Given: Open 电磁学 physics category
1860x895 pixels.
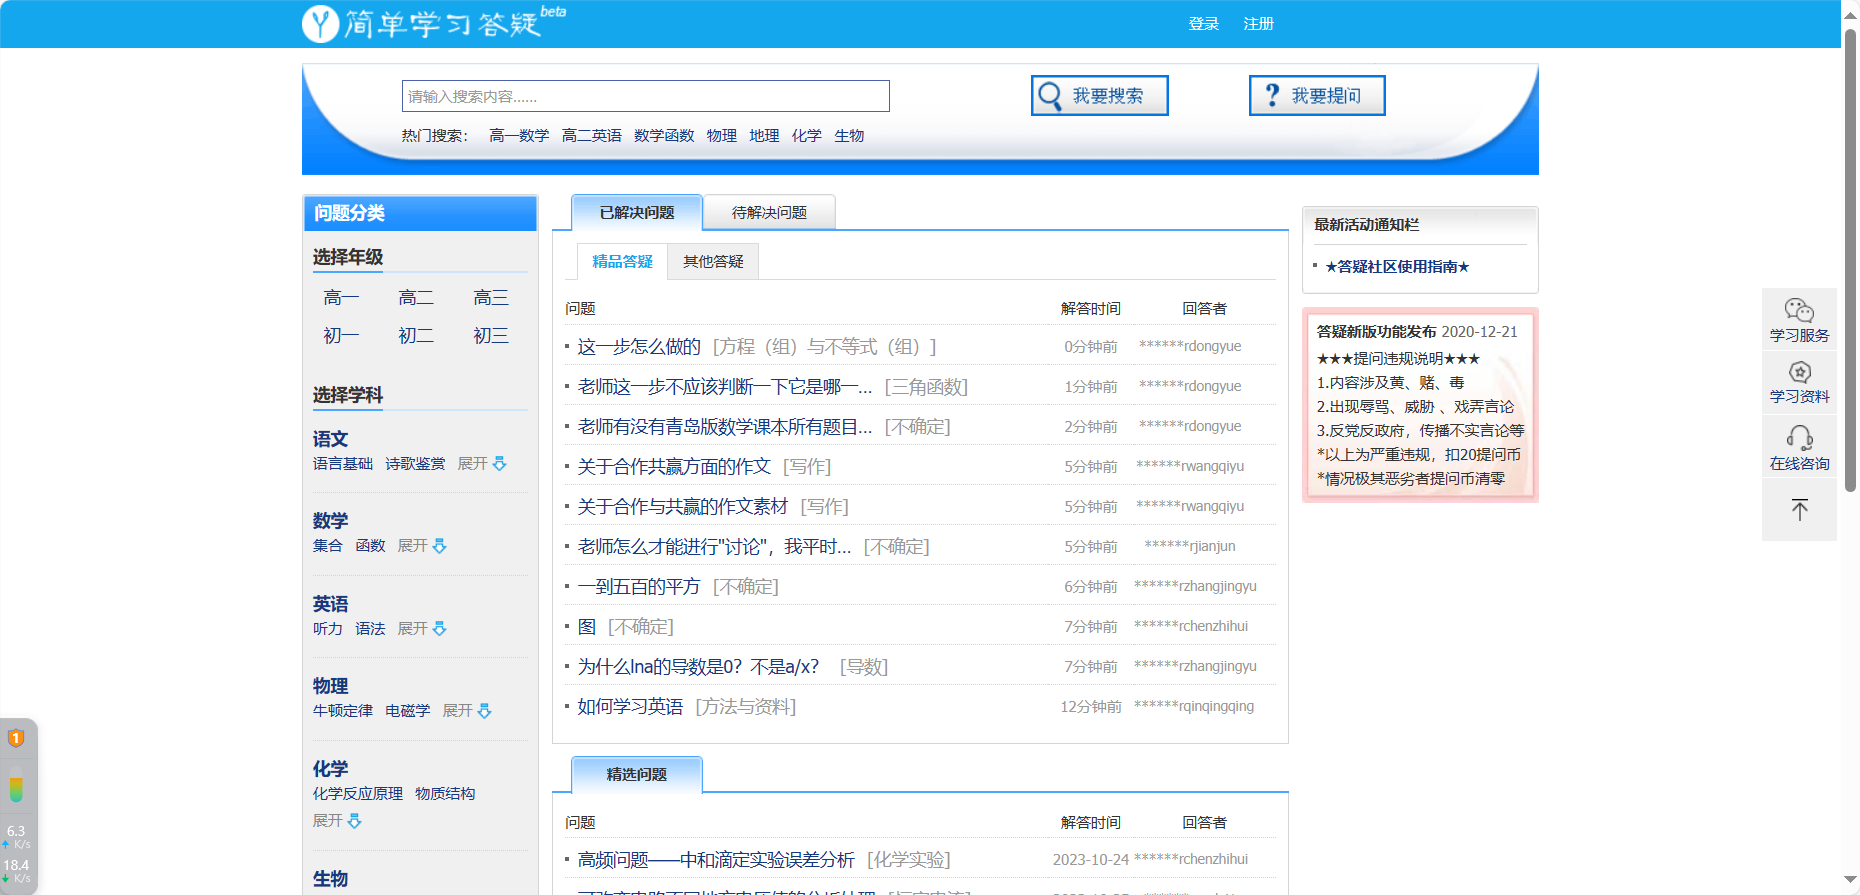Looking at the screenshot, I should 408,711.
